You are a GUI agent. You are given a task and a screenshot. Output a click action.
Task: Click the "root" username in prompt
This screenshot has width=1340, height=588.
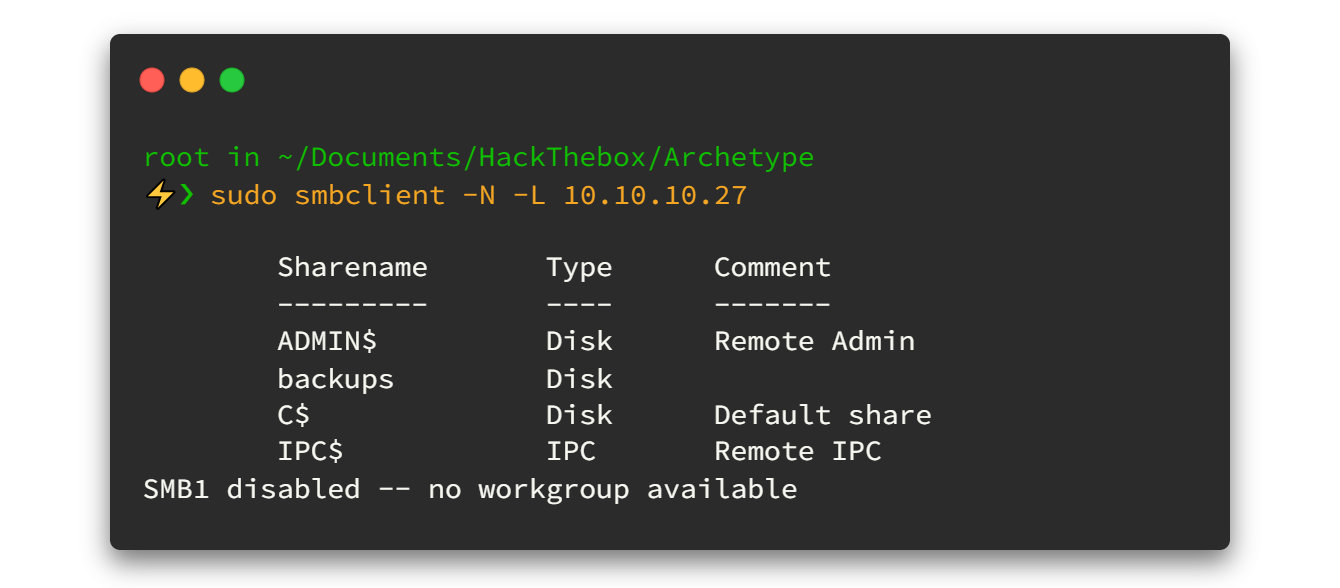click(x=177, y=158)
